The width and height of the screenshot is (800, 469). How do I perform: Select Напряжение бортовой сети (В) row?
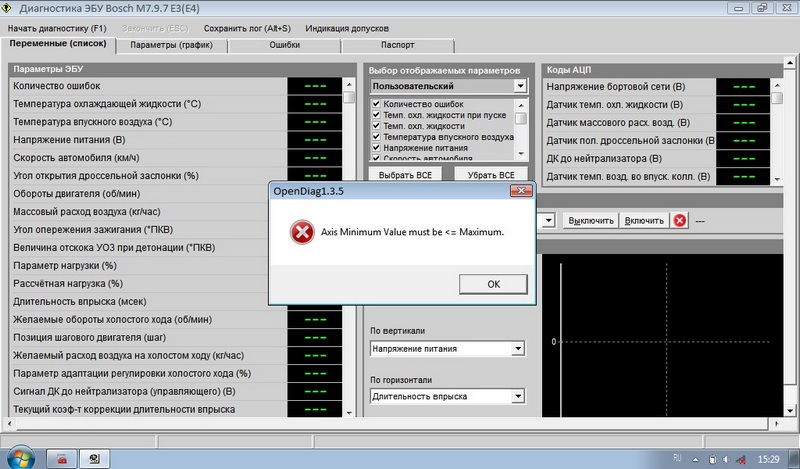coord(657,87)
